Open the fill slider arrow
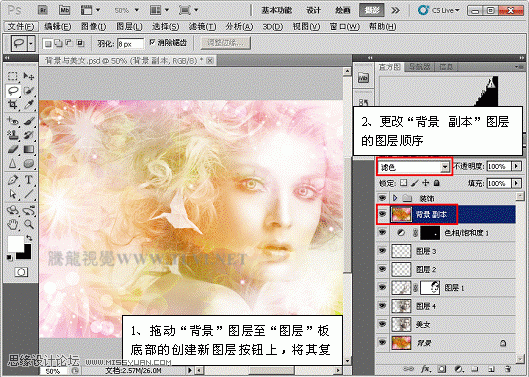The width and height of the screenshot is (529, 377). coord(516,183)
